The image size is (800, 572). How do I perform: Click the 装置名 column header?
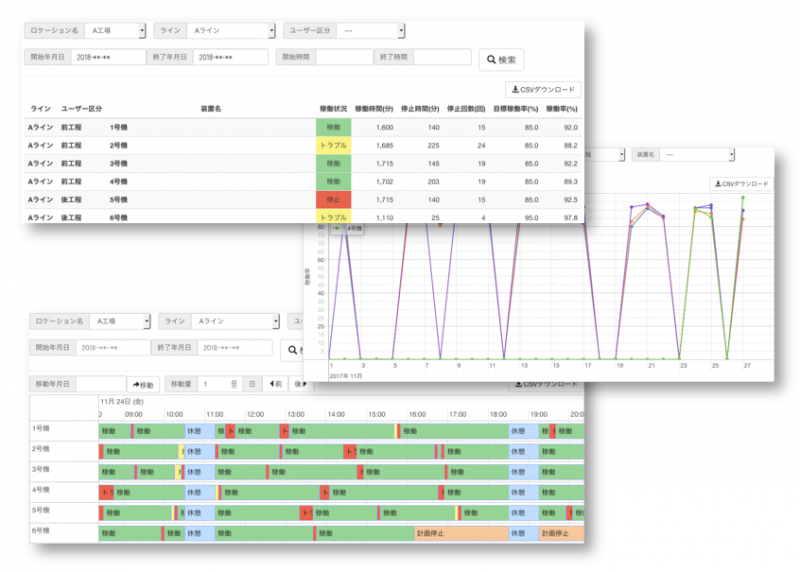[x=211, y=109]
